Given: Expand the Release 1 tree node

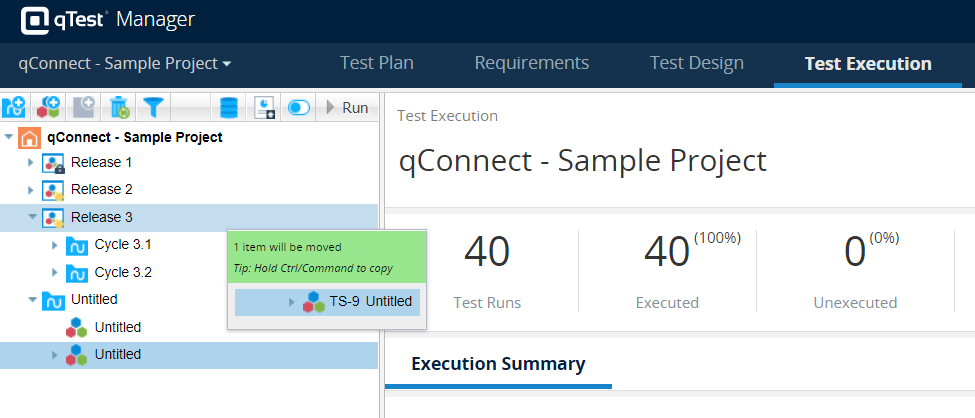Looking at the screenshot, I should (x=30, y=162).
